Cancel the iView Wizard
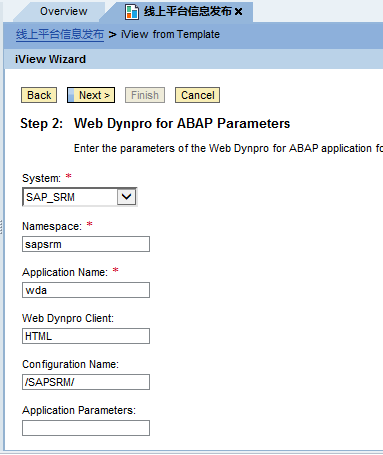The width and height of the screenshot is (383, 455). click(197, 95)
